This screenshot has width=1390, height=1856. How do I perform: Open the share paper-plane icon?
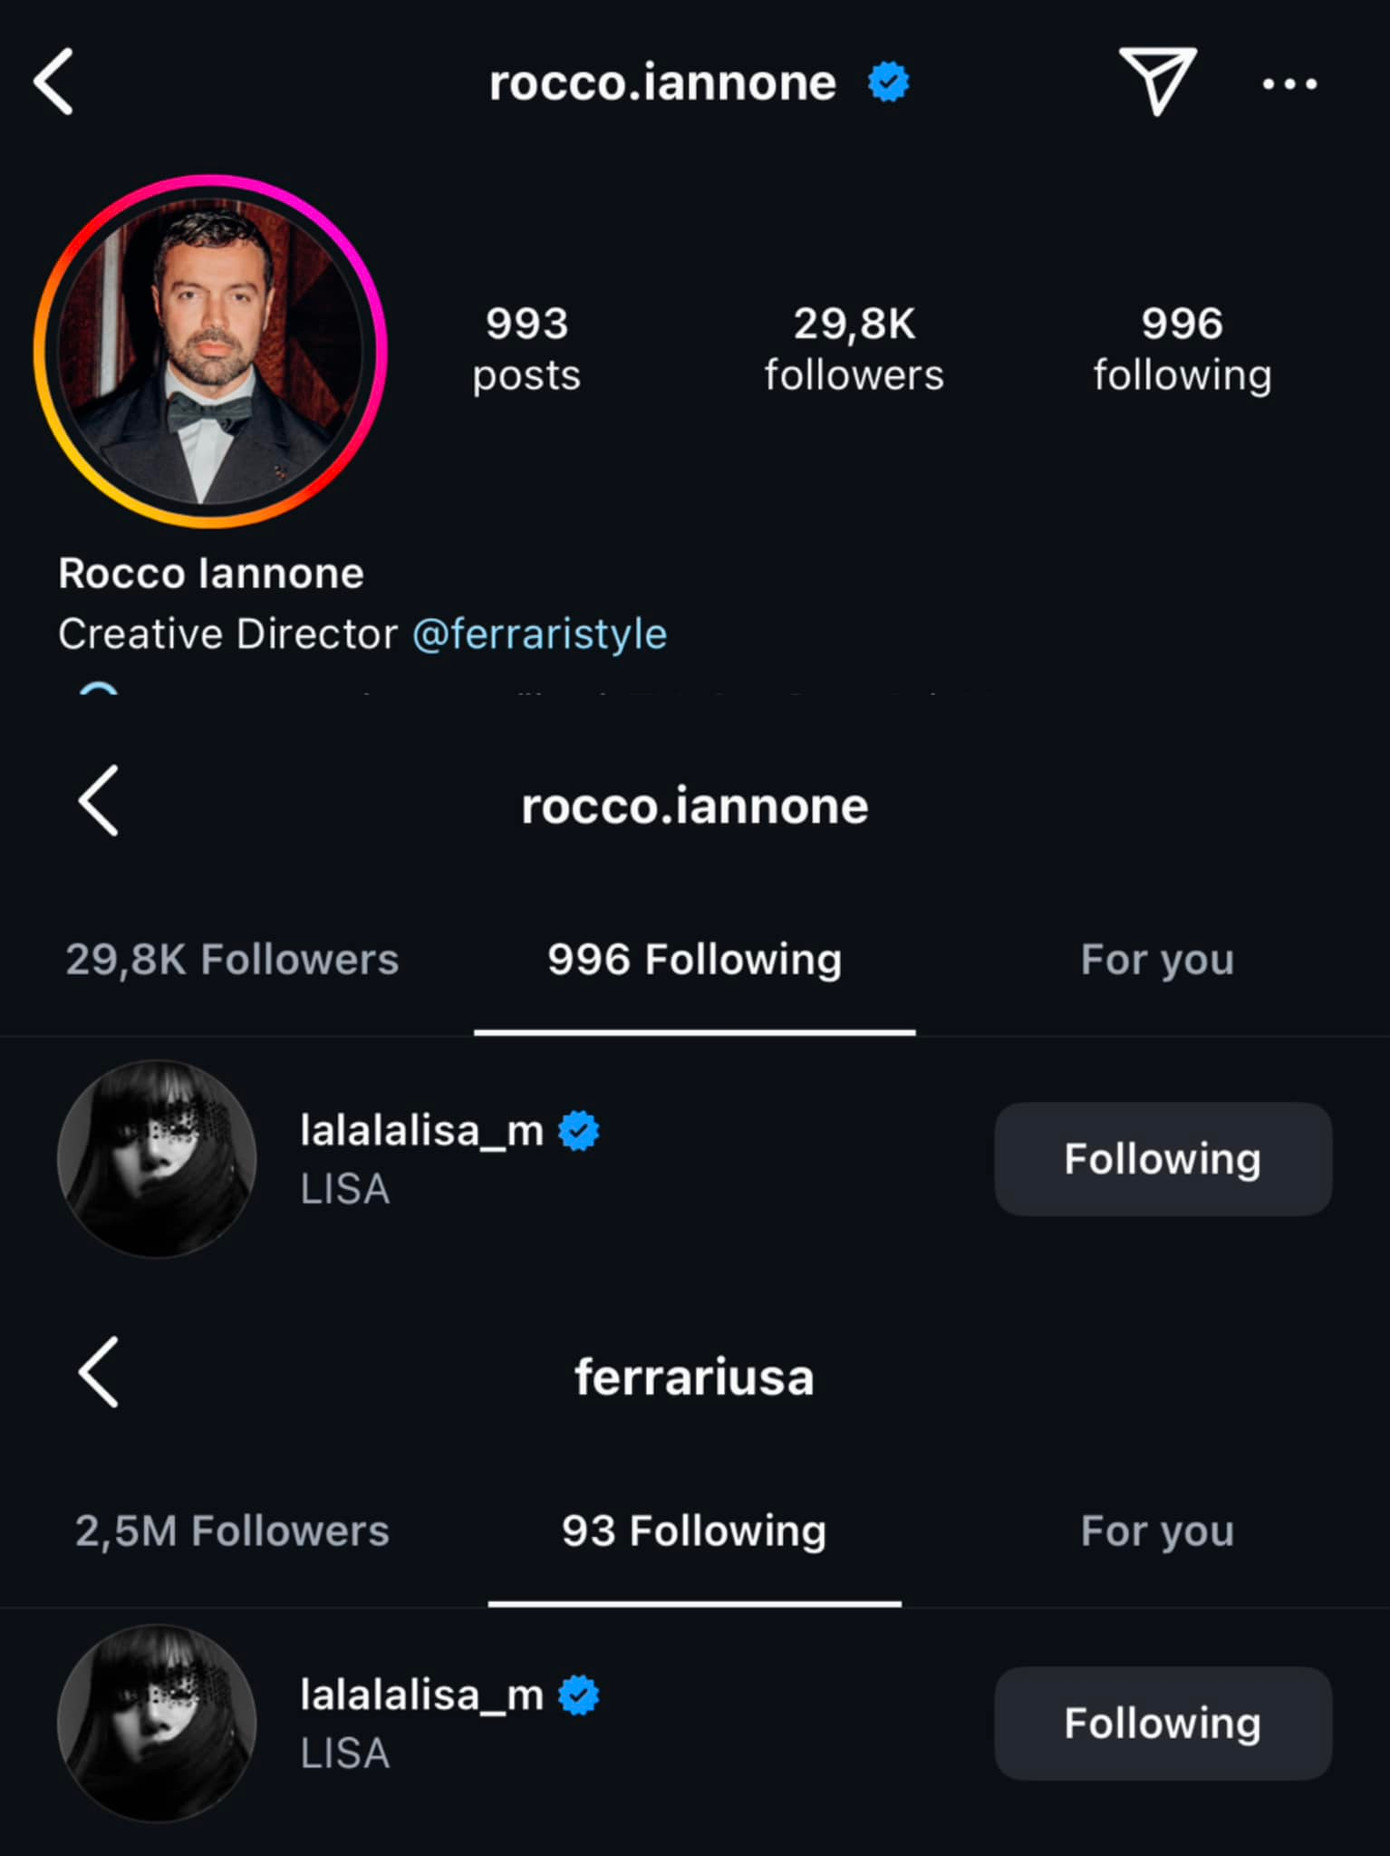pyautogui.click(x=1157, y=81)
